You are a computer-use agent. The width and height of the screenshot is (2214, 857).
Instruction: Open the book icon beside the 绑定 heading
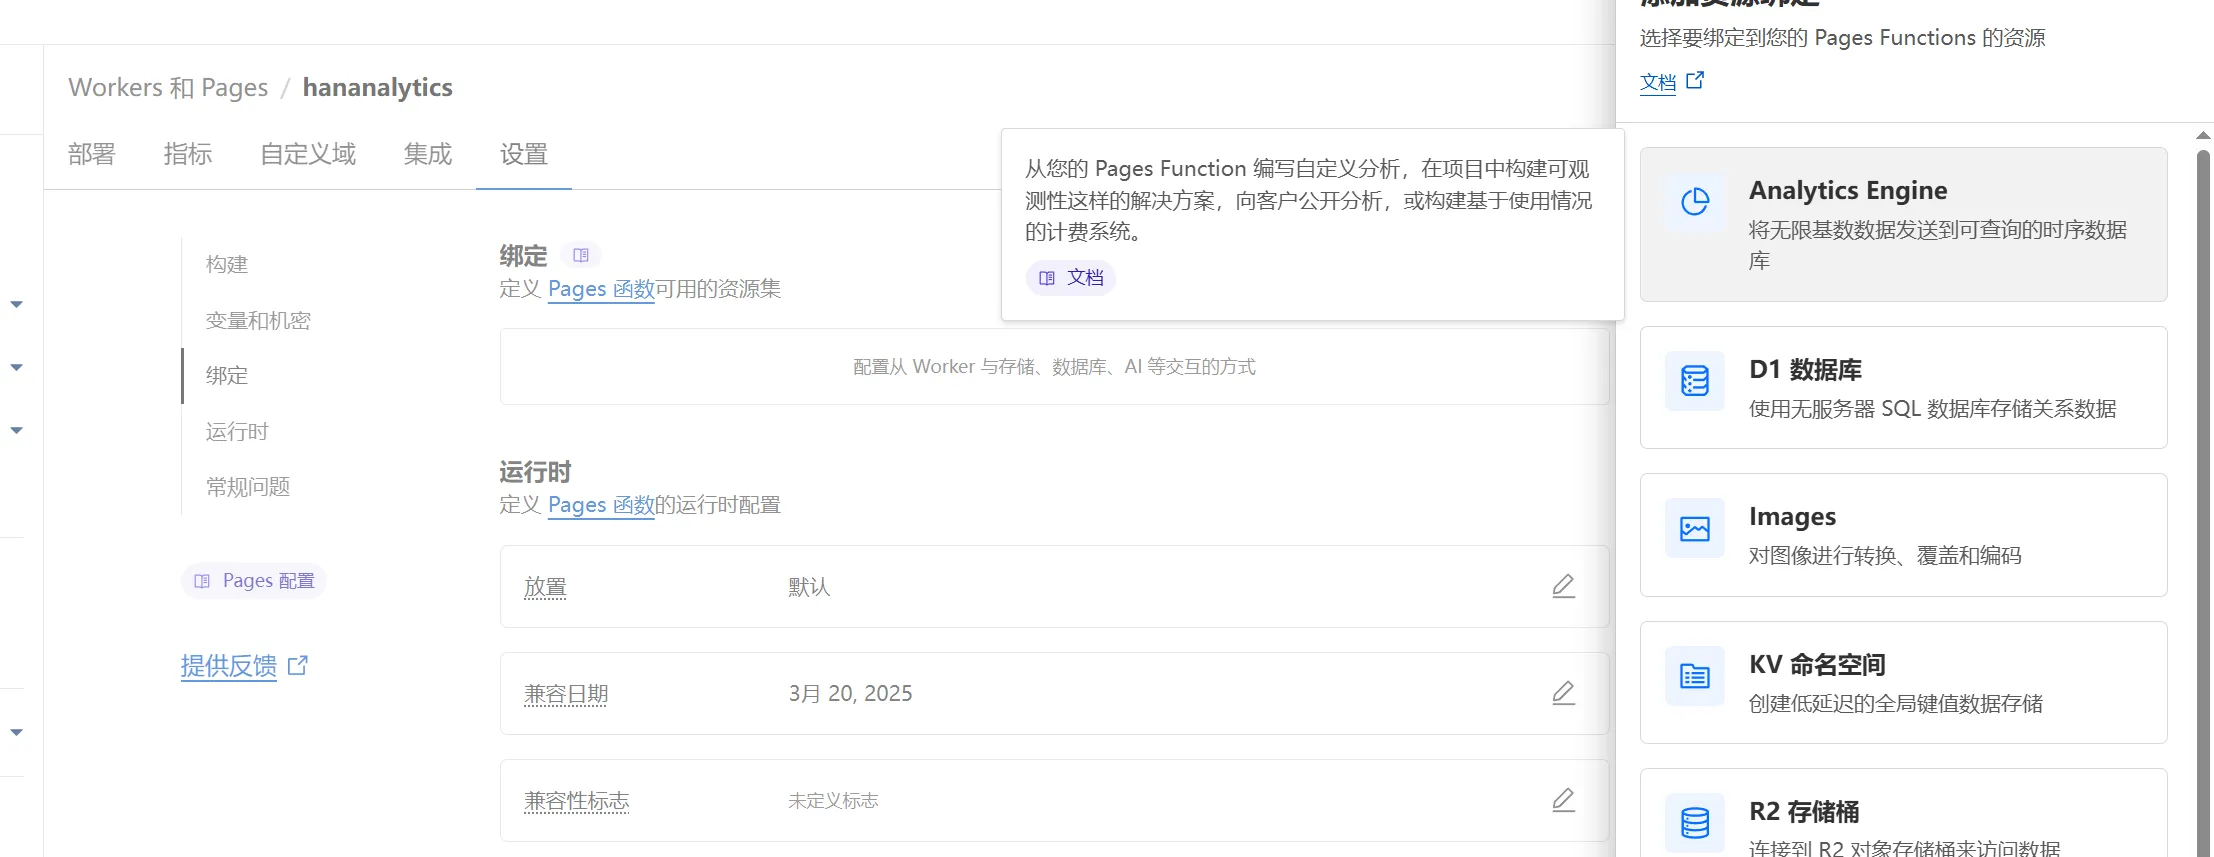[x=581, y=255]
